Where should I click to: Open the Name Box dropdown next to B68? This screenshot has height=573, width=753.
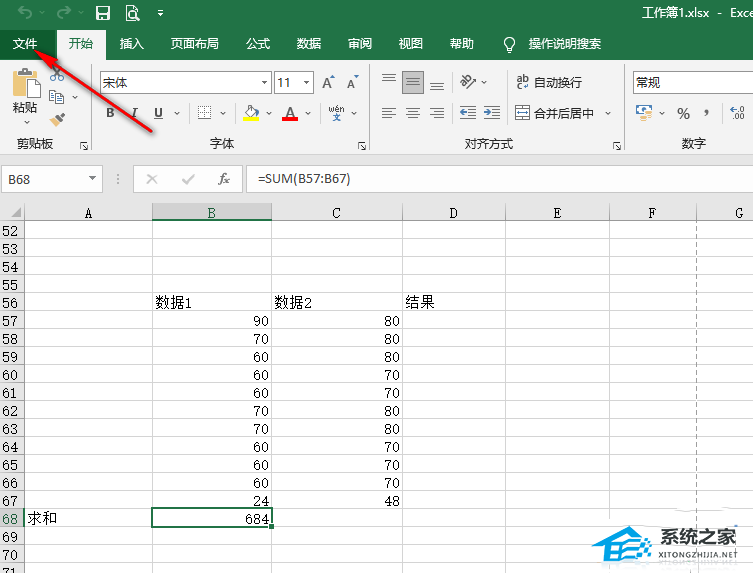coord(92,179)
